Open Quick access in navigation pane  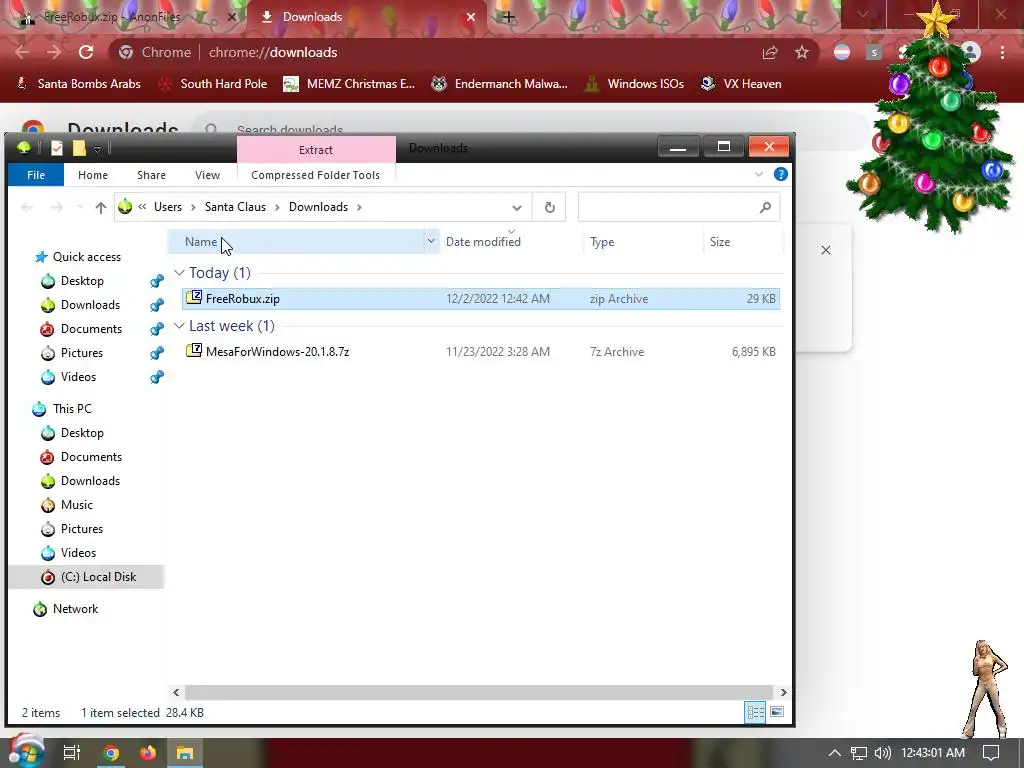(87, 257)
